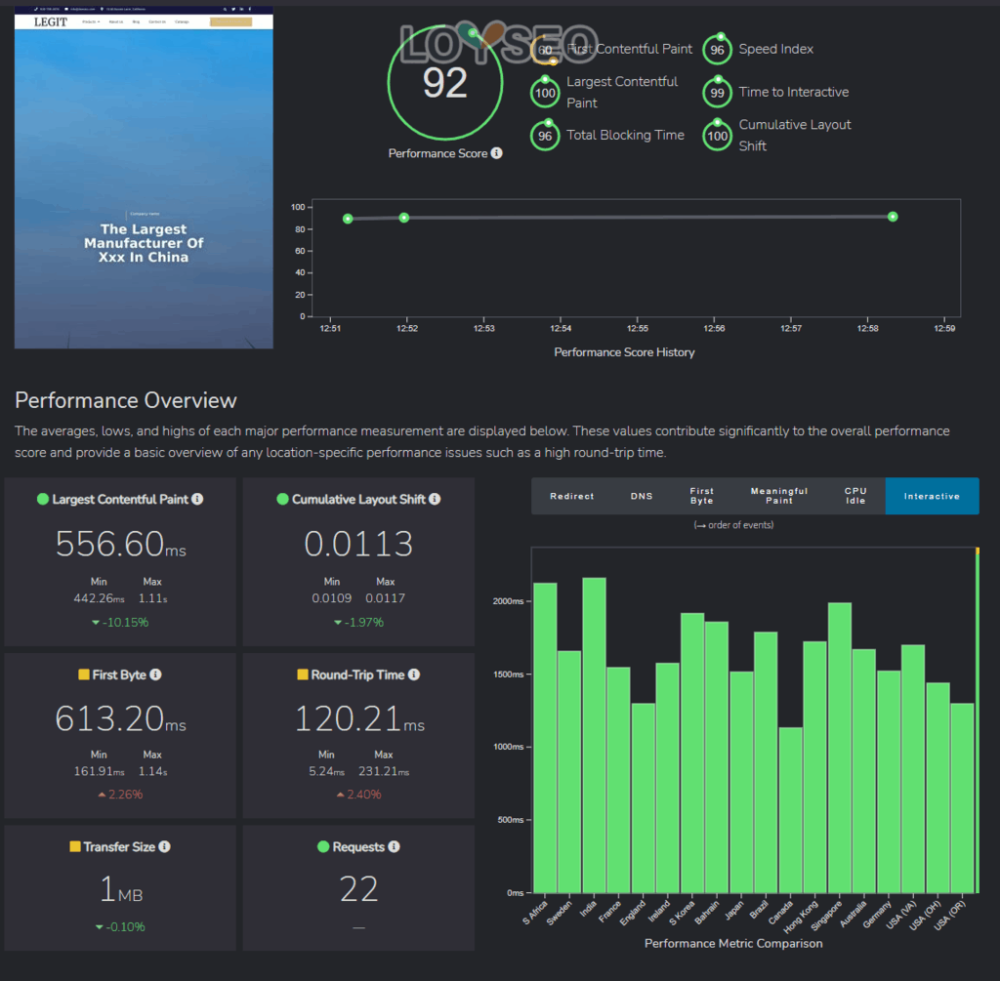Click the Singapore bar in the chart
The width and height of the screenshot is (1000, 981).
coord(840,748)
